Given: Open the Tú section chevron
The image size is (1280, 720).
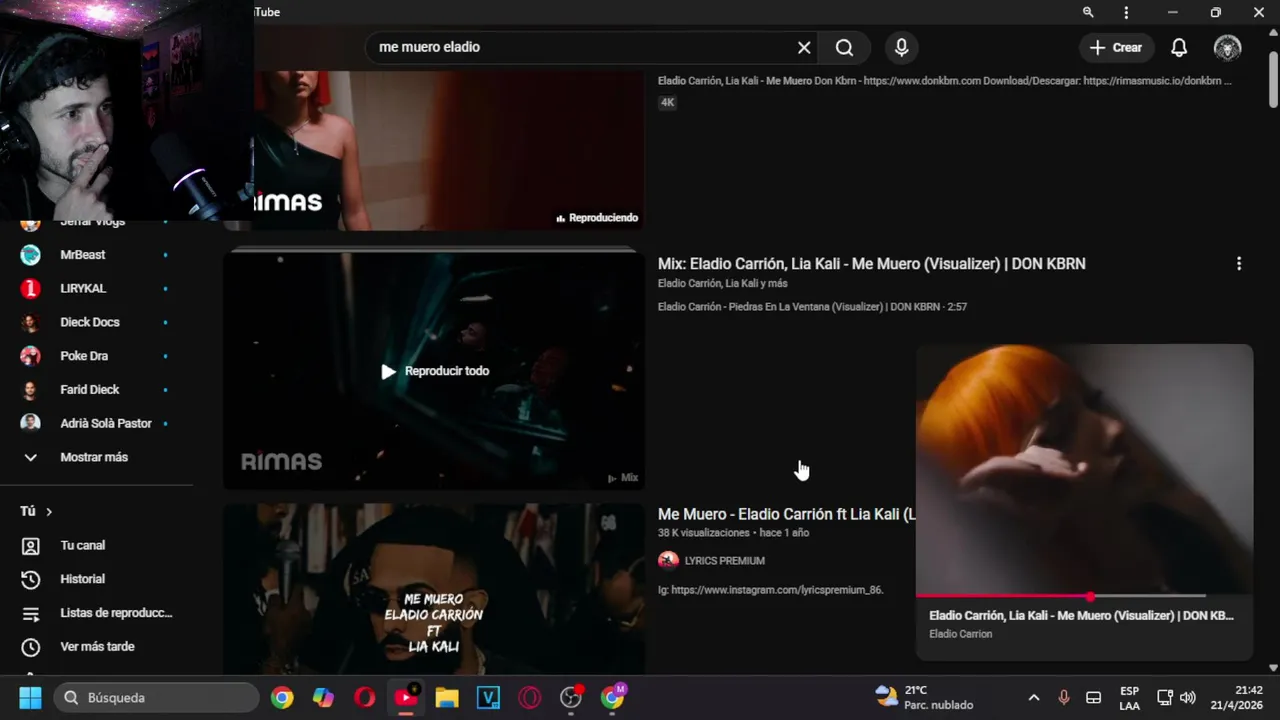Looking at the screenshot, I should click(x=49, y=512).
